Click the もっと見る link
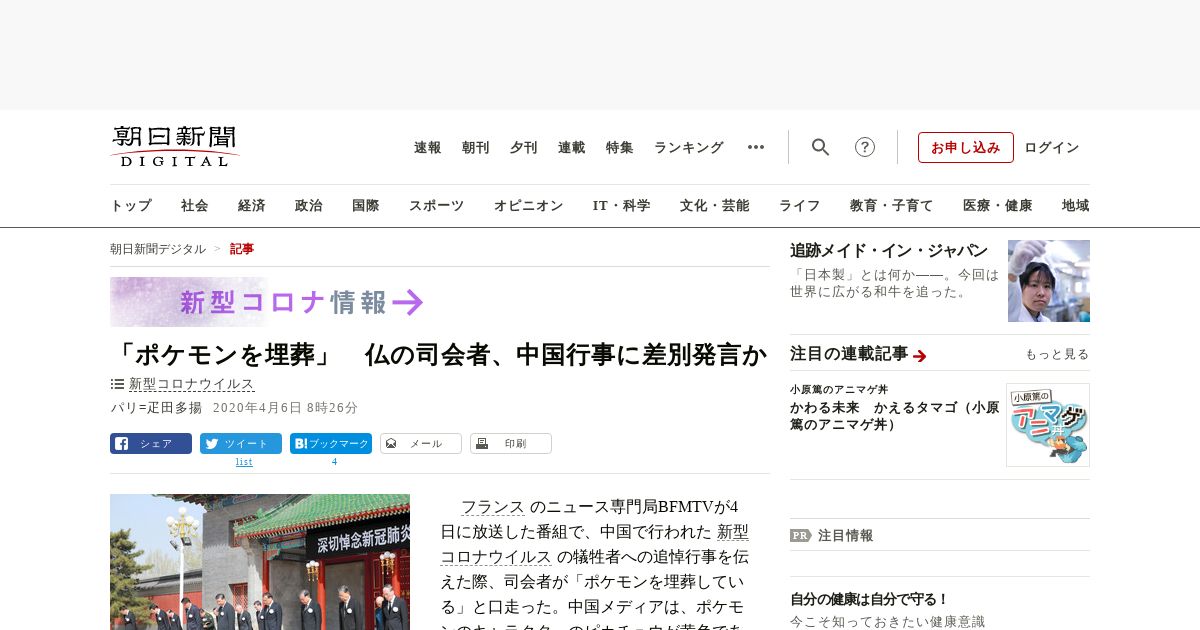 coord(1057,354)
